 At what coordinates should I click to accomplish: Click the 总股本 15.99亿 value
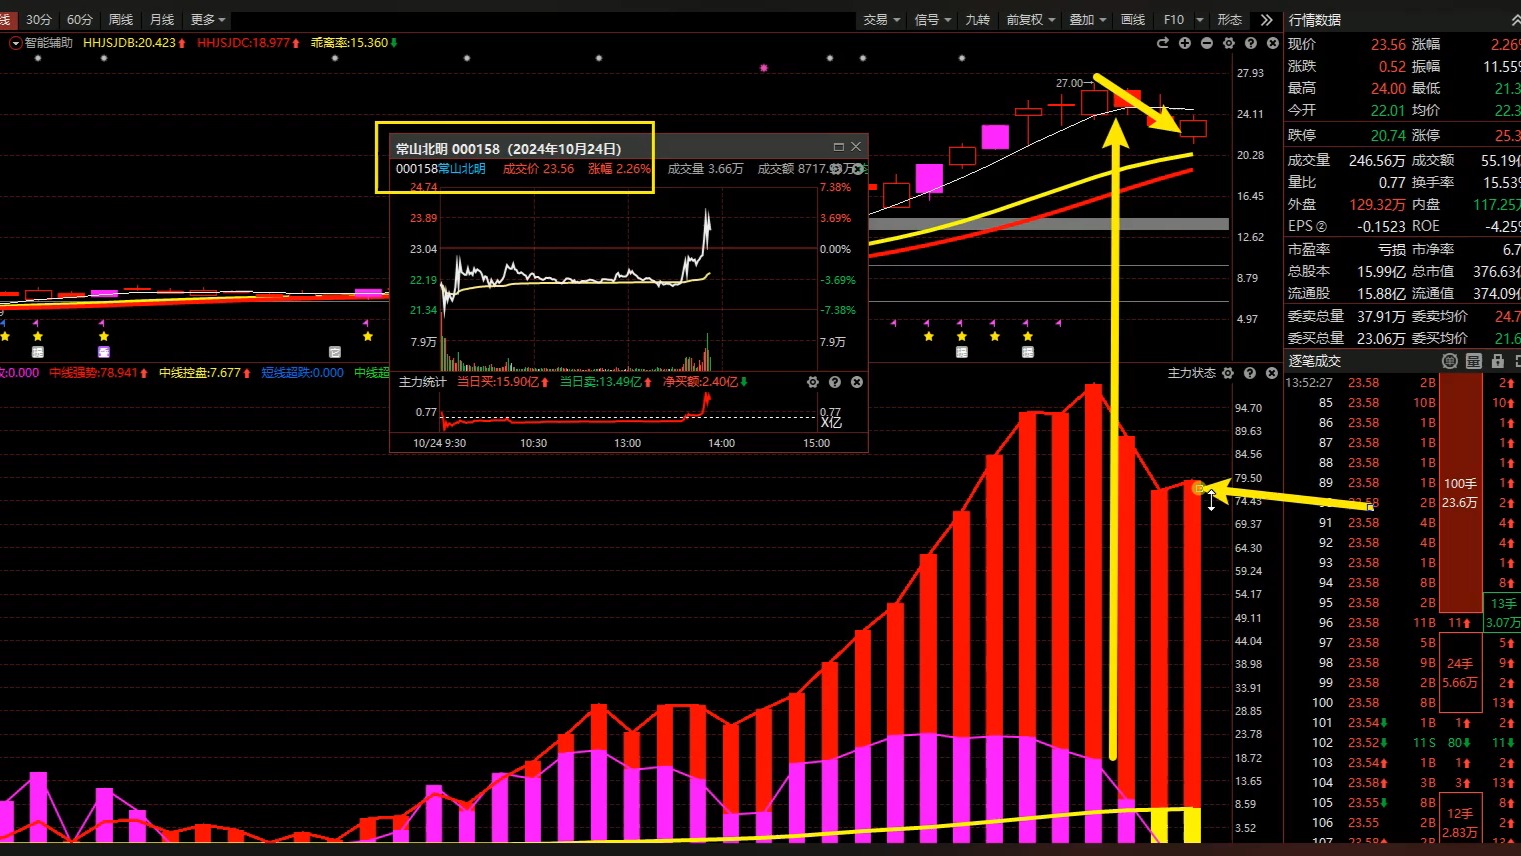(1381, 271)
